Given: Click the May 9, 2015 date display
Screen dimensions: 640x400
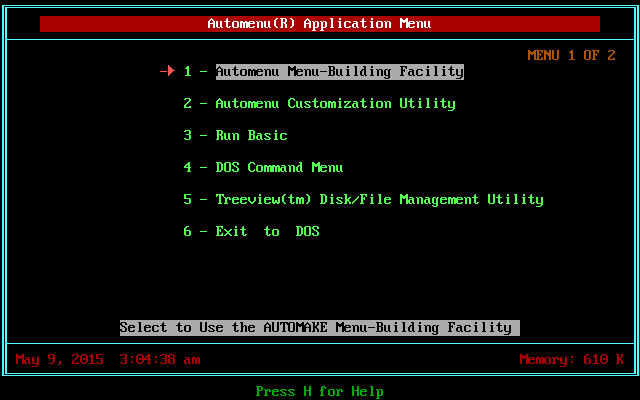Looking at the screenshot, I should click(60, 360).
